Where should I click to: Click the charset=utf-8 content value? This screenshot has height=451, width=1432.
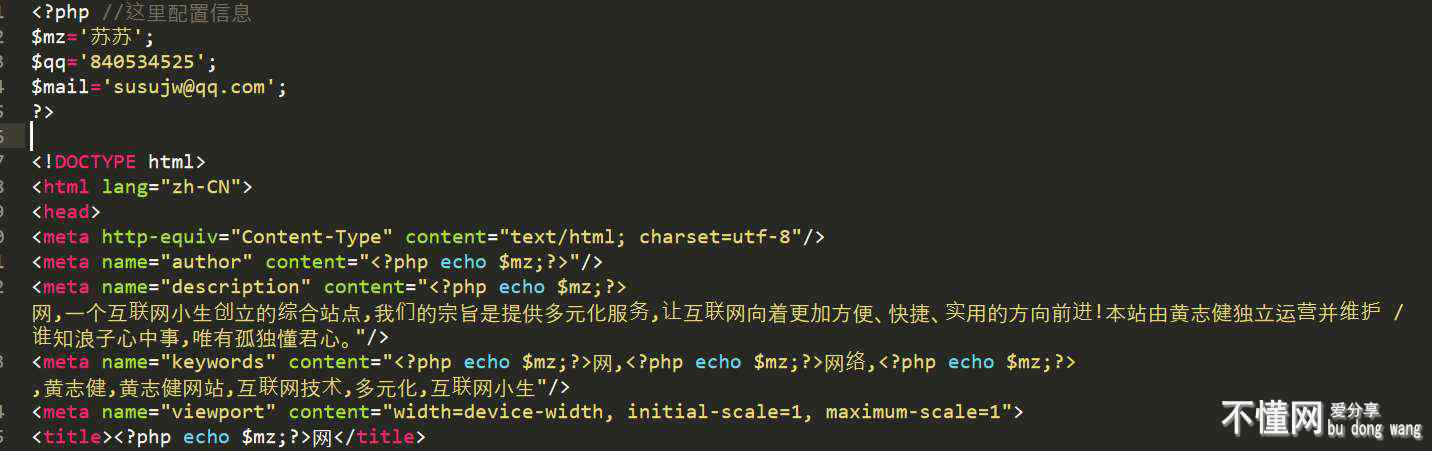(x=720, y=237)
